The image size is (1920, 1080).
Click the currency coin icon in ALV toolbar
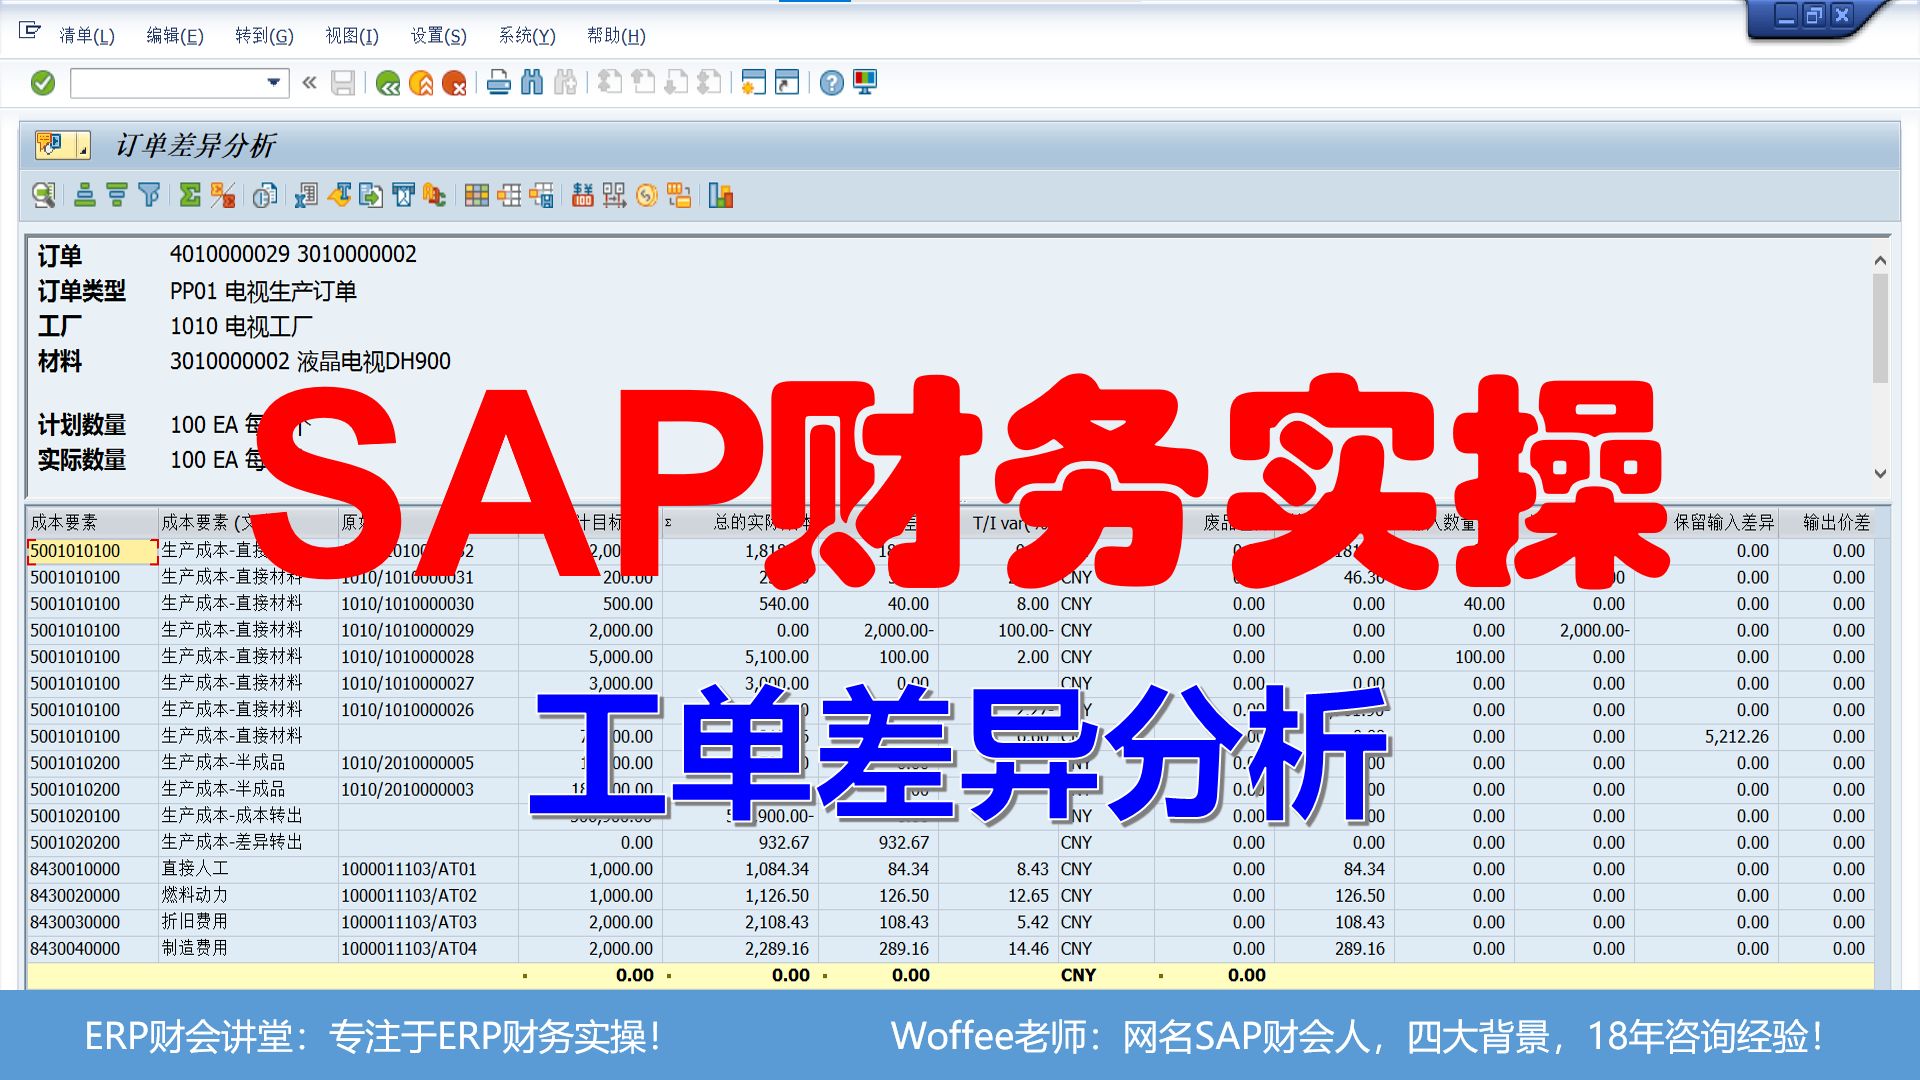point(647,195)
